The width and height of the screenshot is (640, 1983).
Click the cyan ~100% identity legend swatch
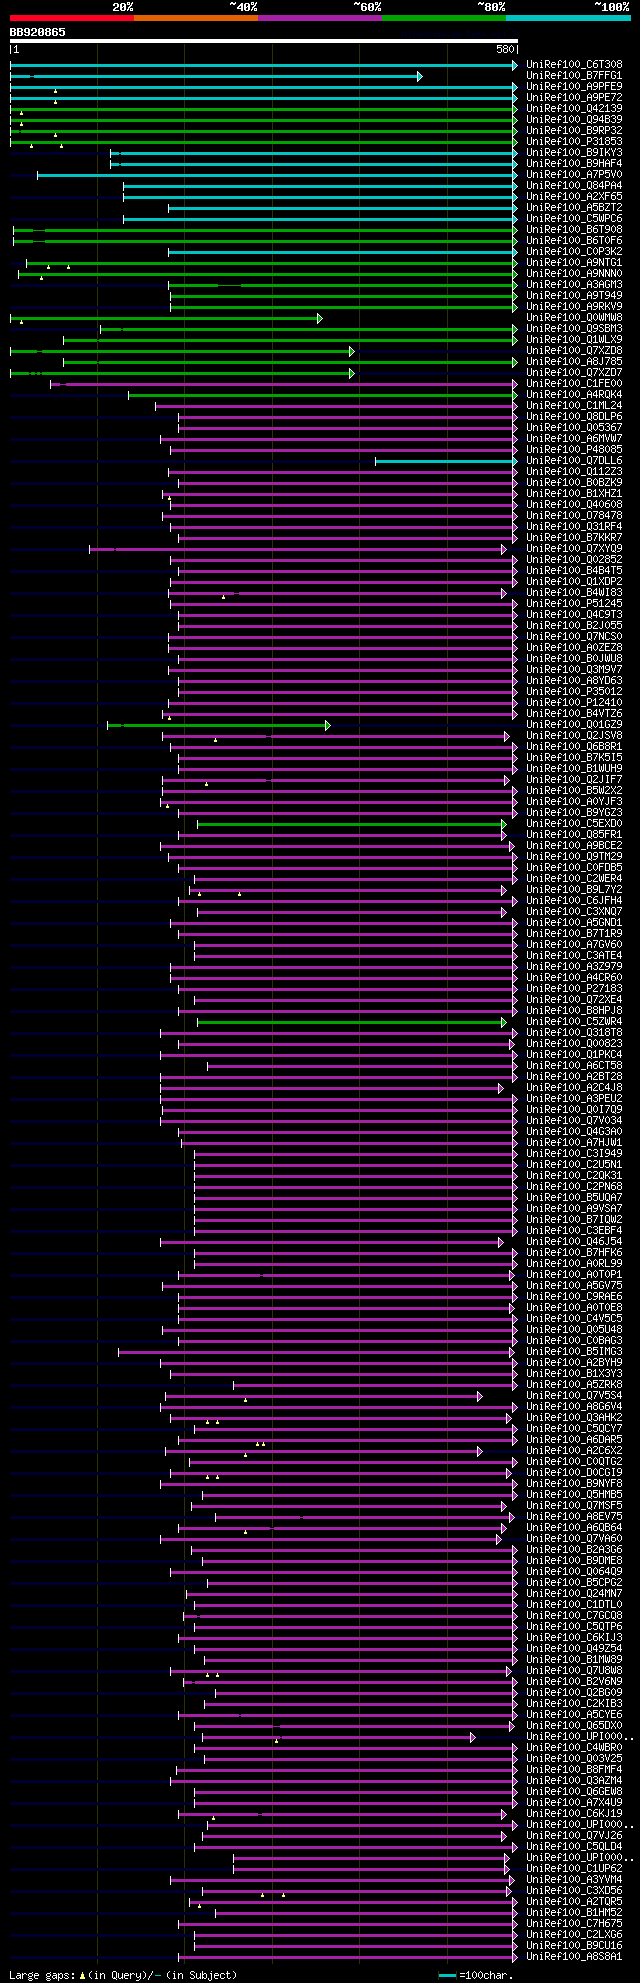568,18
